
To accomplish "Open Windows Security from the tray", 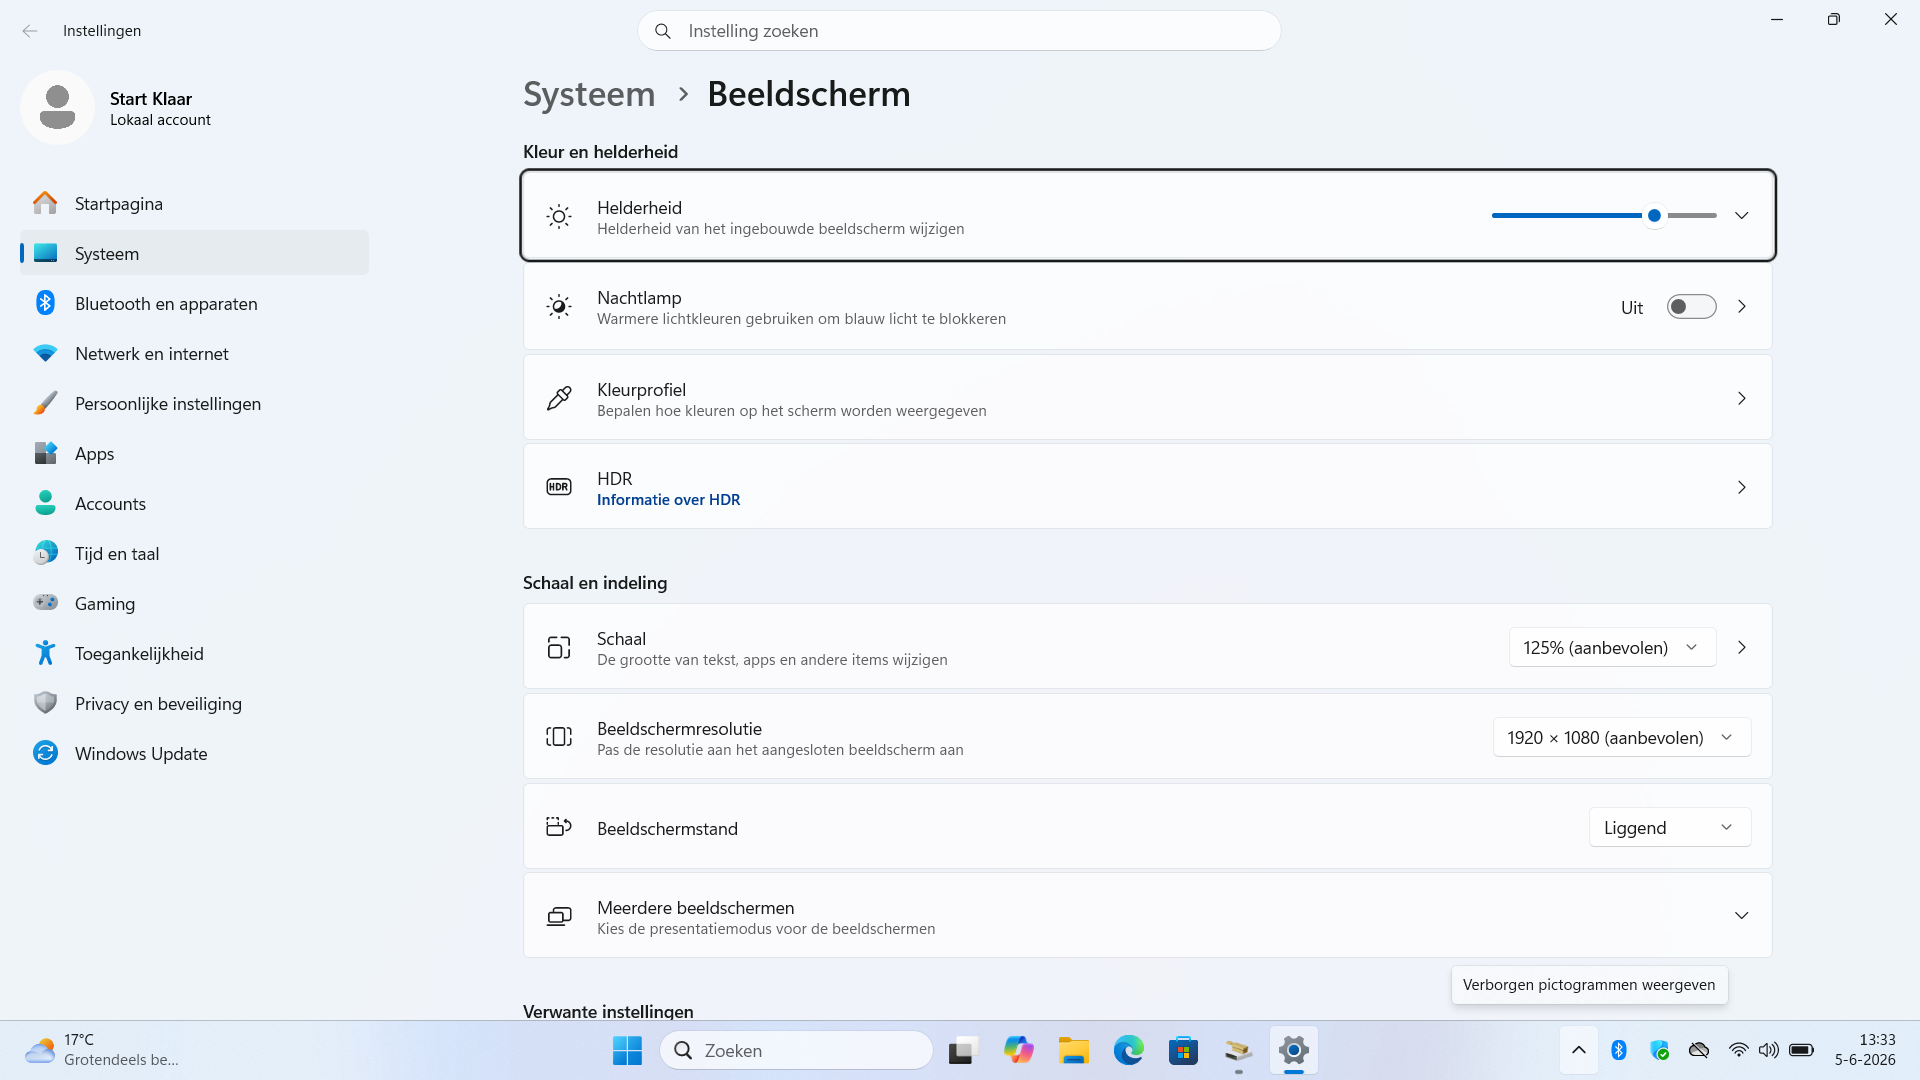I will [1660, 1050].
